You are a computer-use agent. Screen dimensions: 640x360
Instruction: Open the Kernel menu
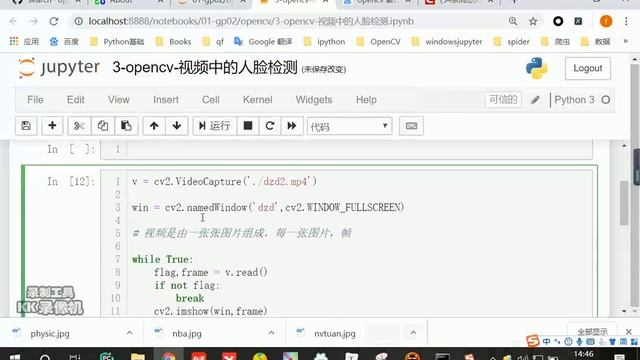[258, 100]
